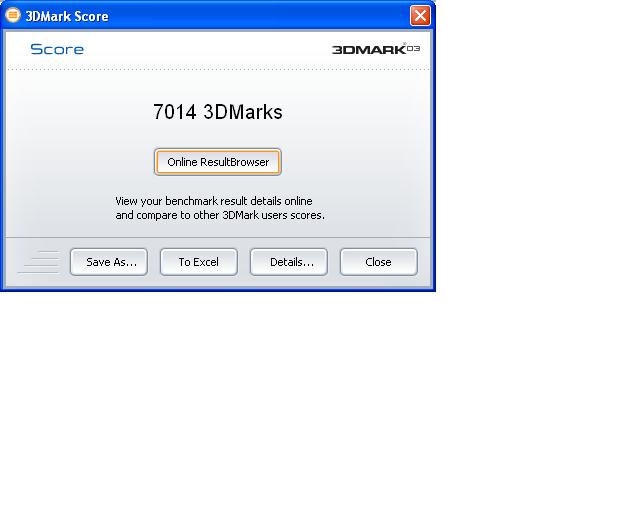Image resolution: width=640 pixels, height=512 pixels.
Task: Click "View your benchmark result details online" text
Action: tap(214, 201)
